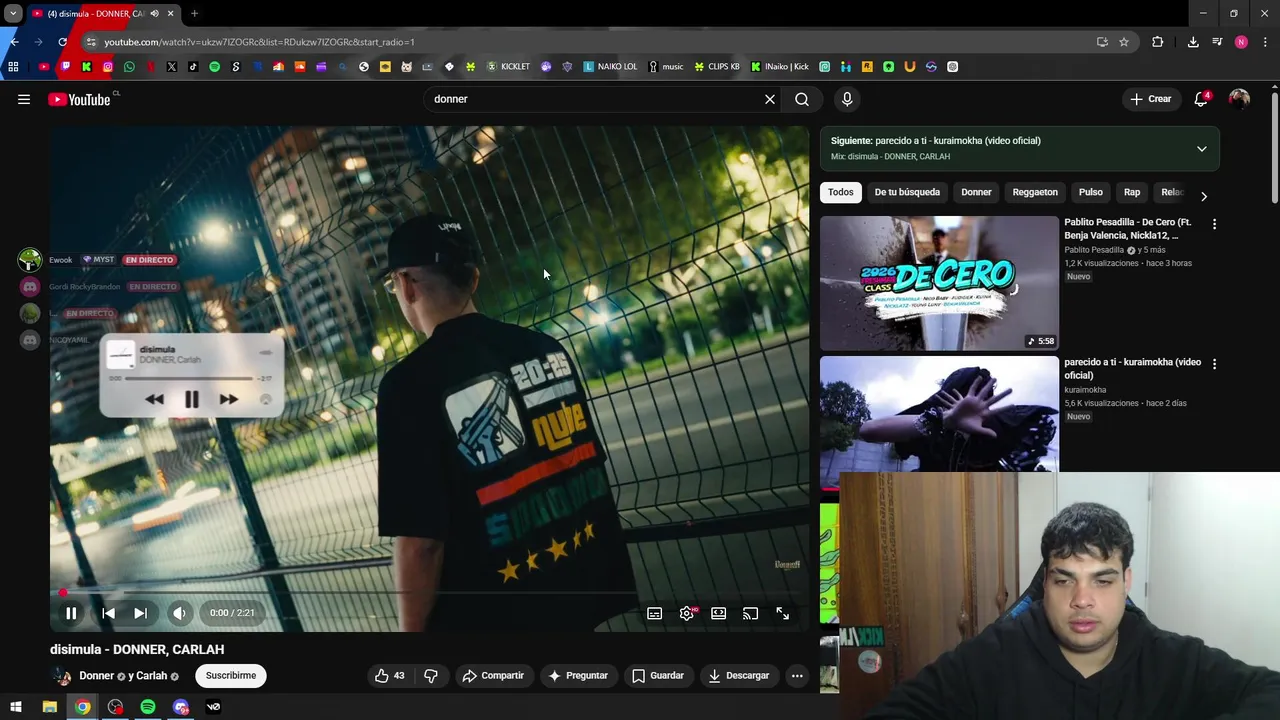Viewport: 1280px width, 720px height.
Task: Show more filter chips with right arrow
Action: click(x=1204, y=196)
